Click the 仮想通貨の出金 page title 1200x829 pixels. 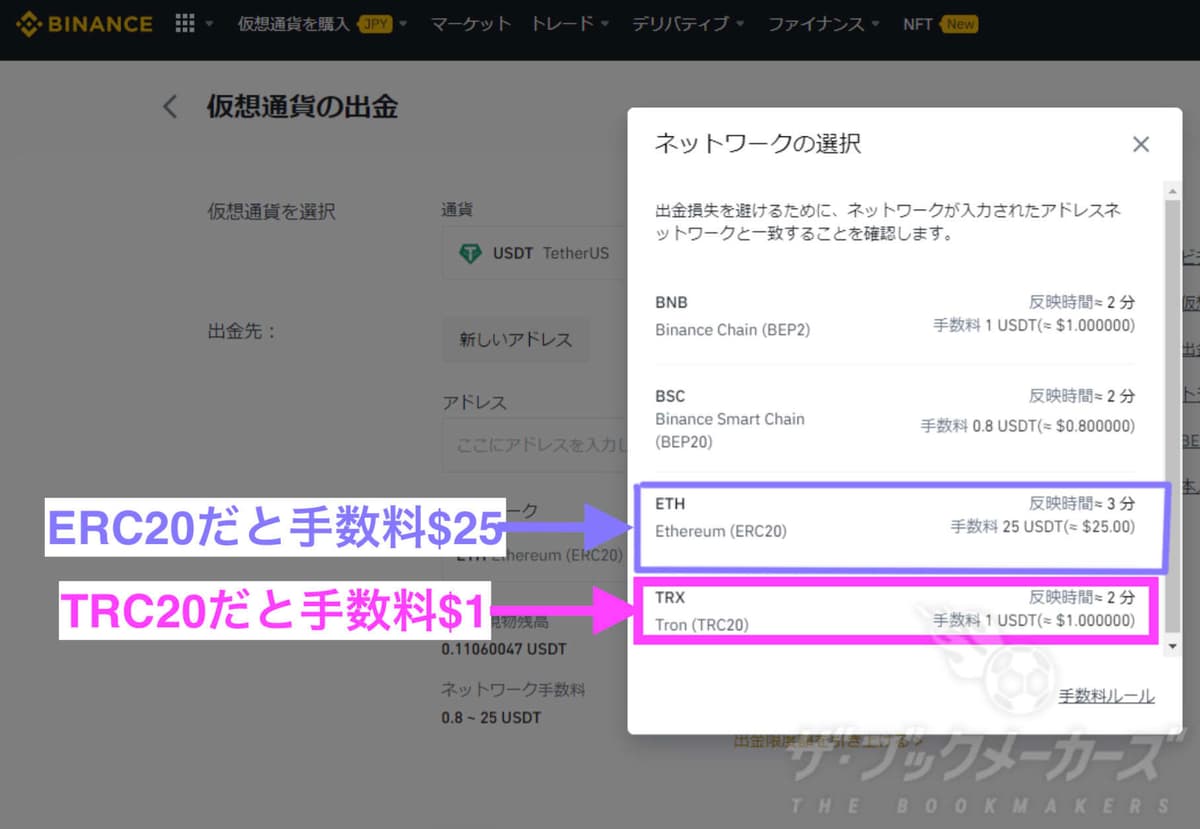(x=302, y=107)
